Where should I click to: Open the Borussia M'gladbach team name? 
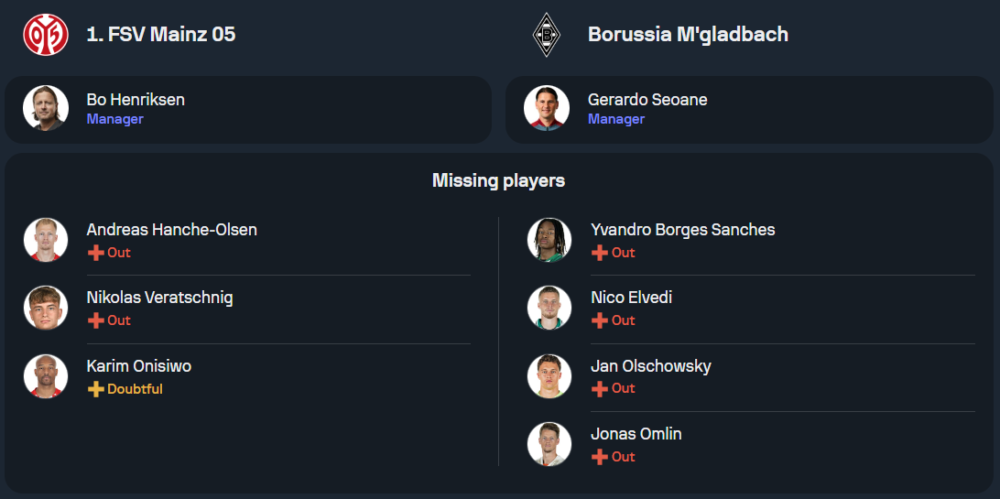pos(688,34)
